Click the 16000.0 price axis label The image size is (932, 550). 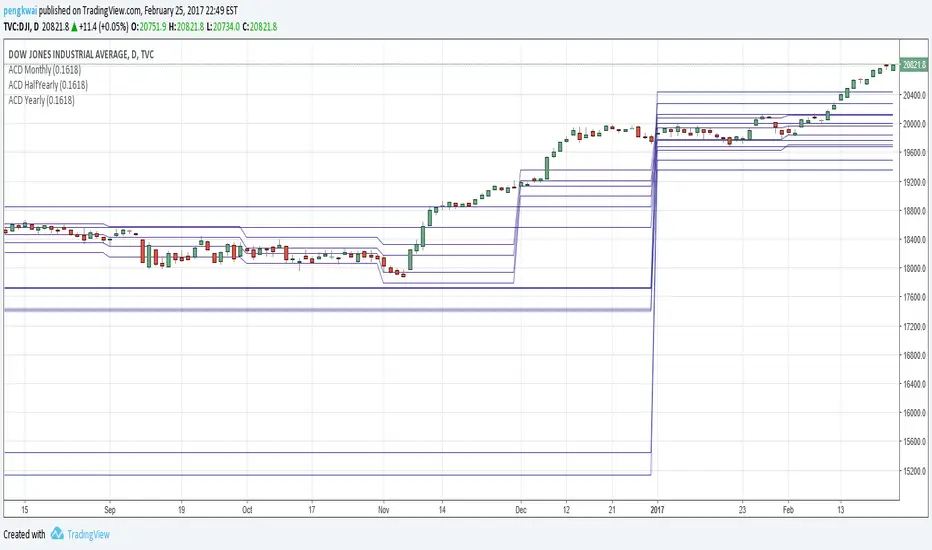915,413
